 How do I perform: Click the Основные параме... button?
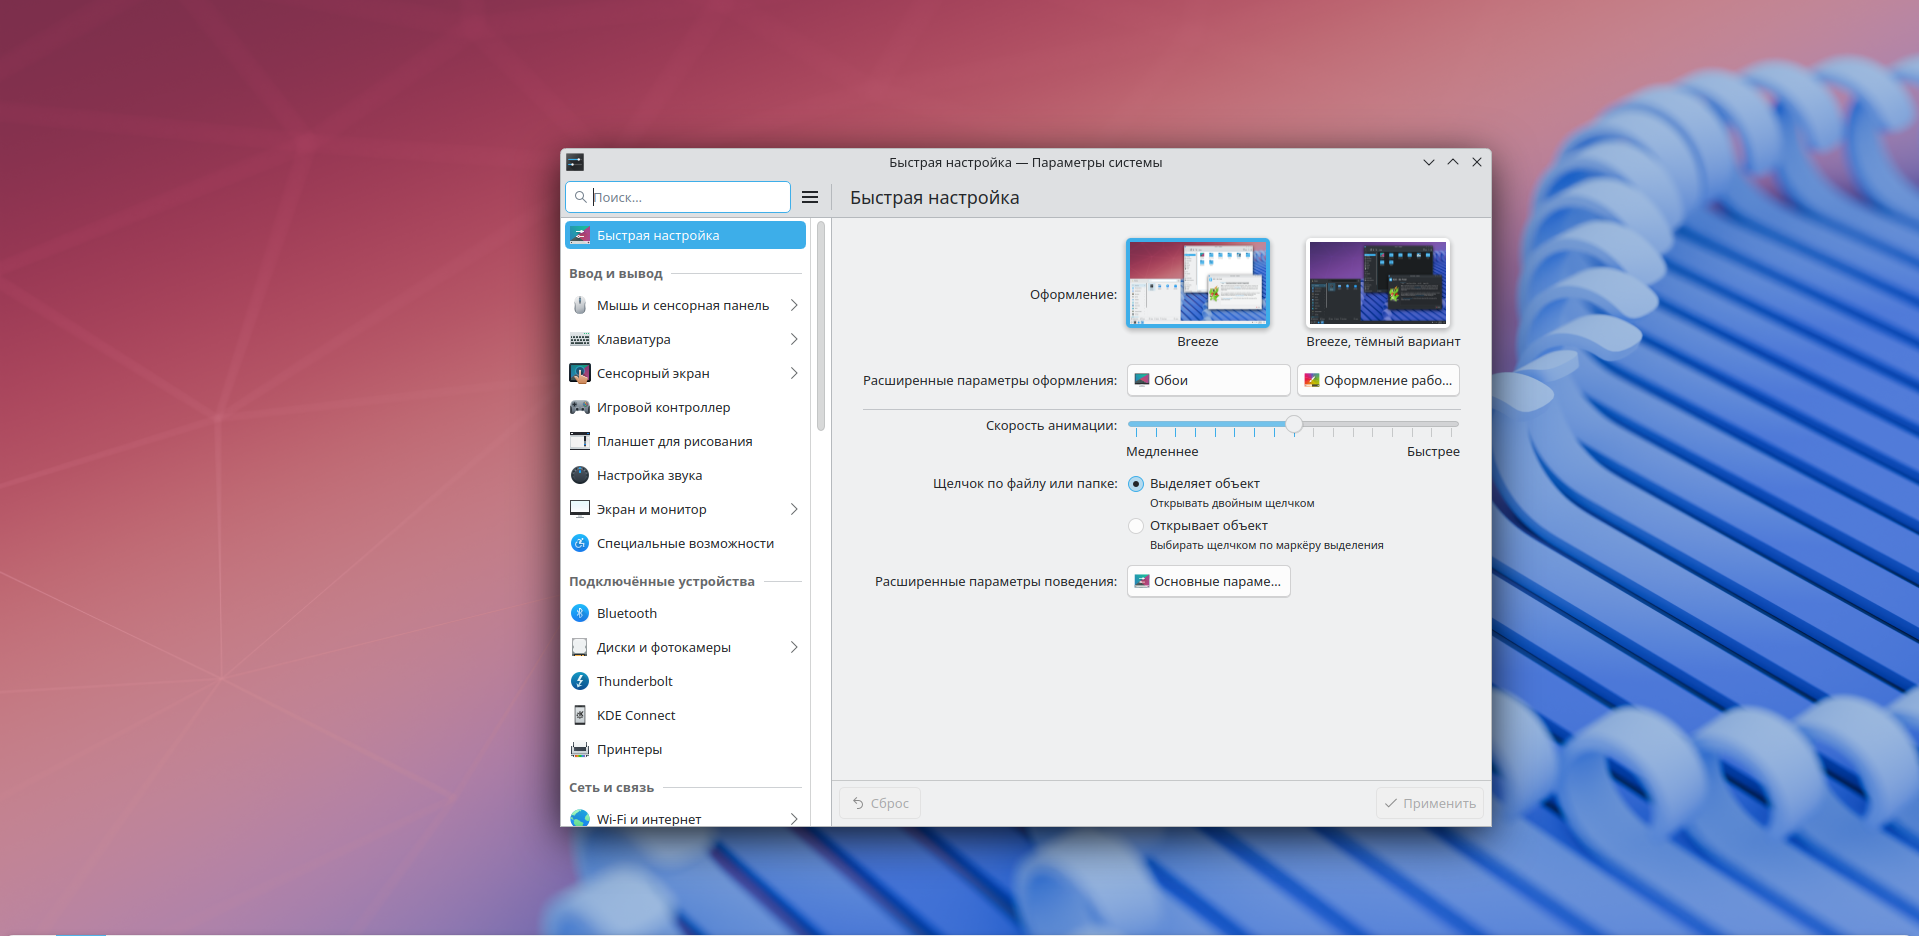pos(1208,581)
